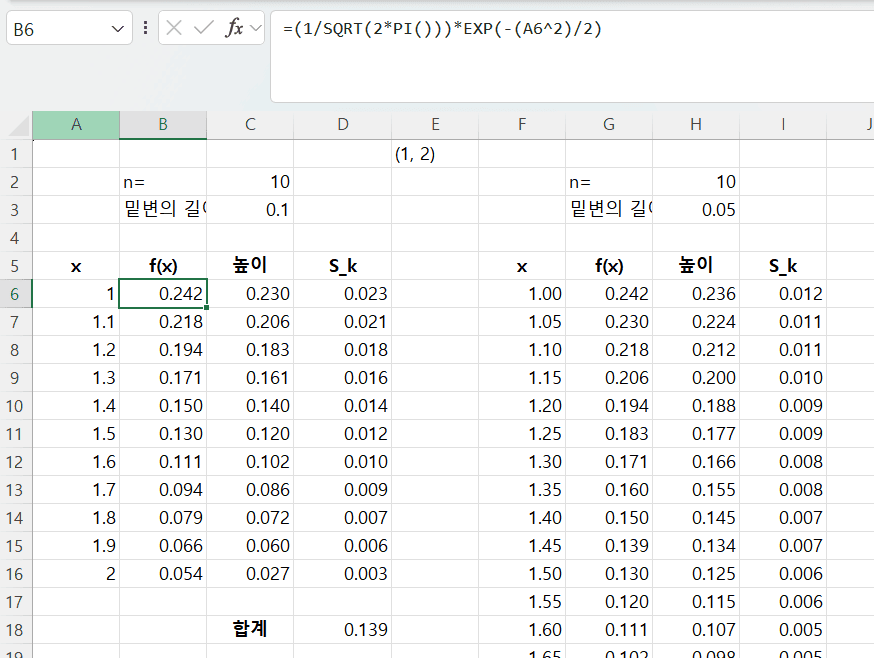Select row 18 header
The width and height of the screenshot is (874, 658).
click(x=15, y=630)
